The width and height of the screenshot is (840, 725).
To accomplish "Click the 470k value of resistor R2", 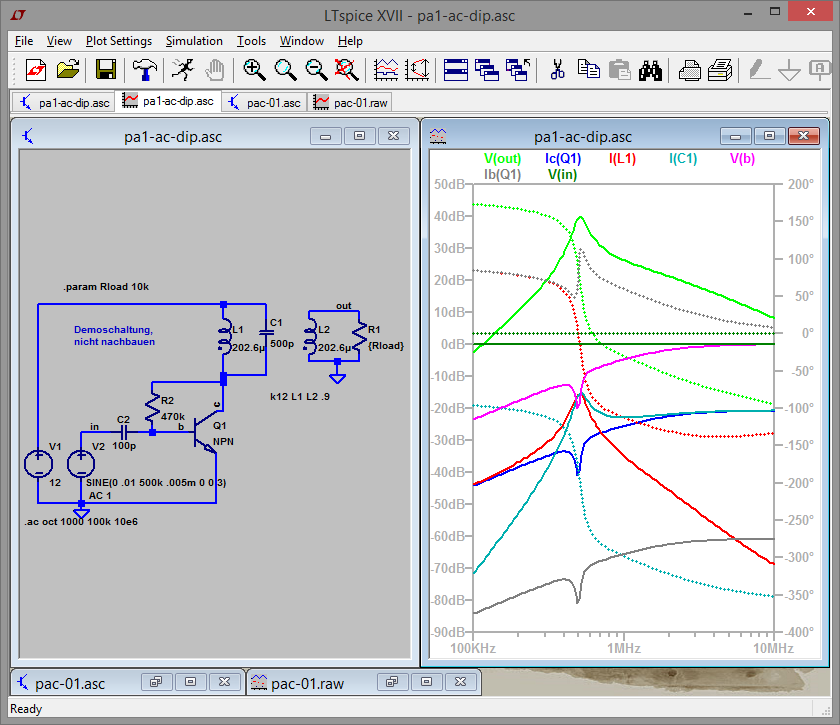I will pos(172,416).
